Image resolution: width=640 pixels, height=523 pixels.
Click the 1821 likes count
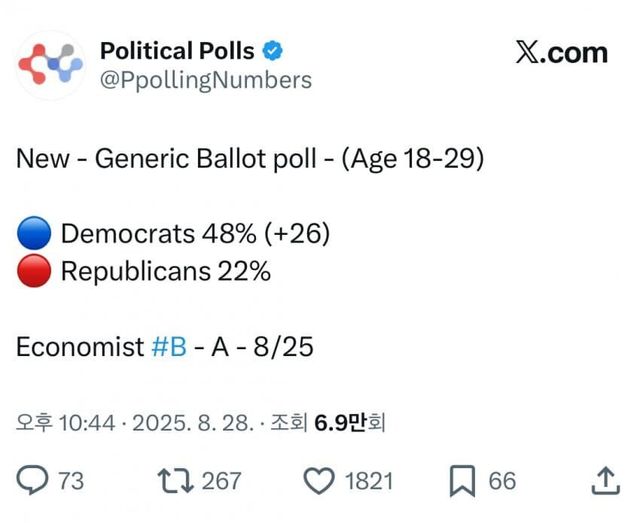click(369, 481)
